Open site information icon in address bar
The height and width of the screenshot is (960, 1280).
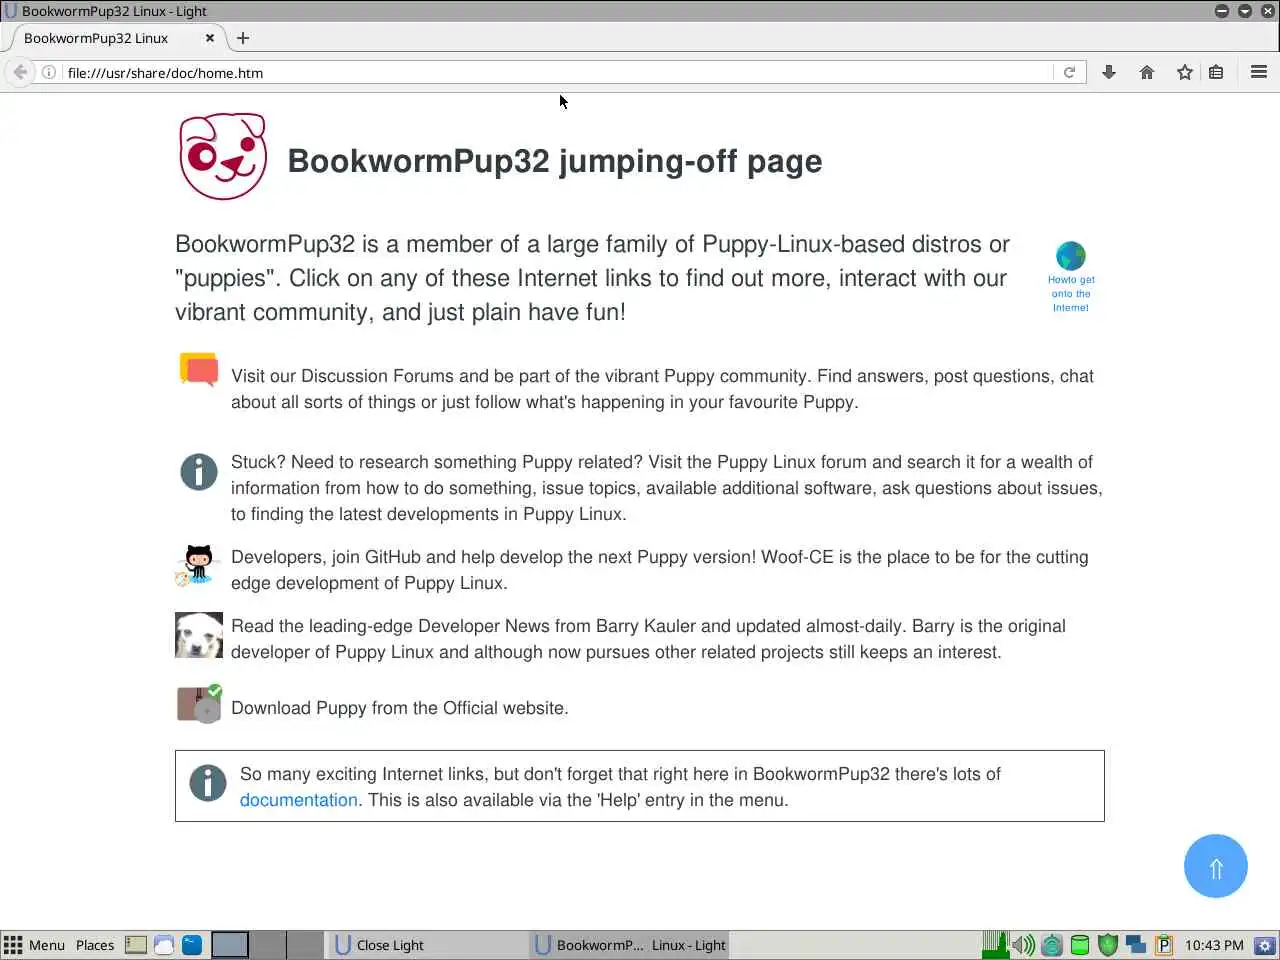[x=48, y=72]
